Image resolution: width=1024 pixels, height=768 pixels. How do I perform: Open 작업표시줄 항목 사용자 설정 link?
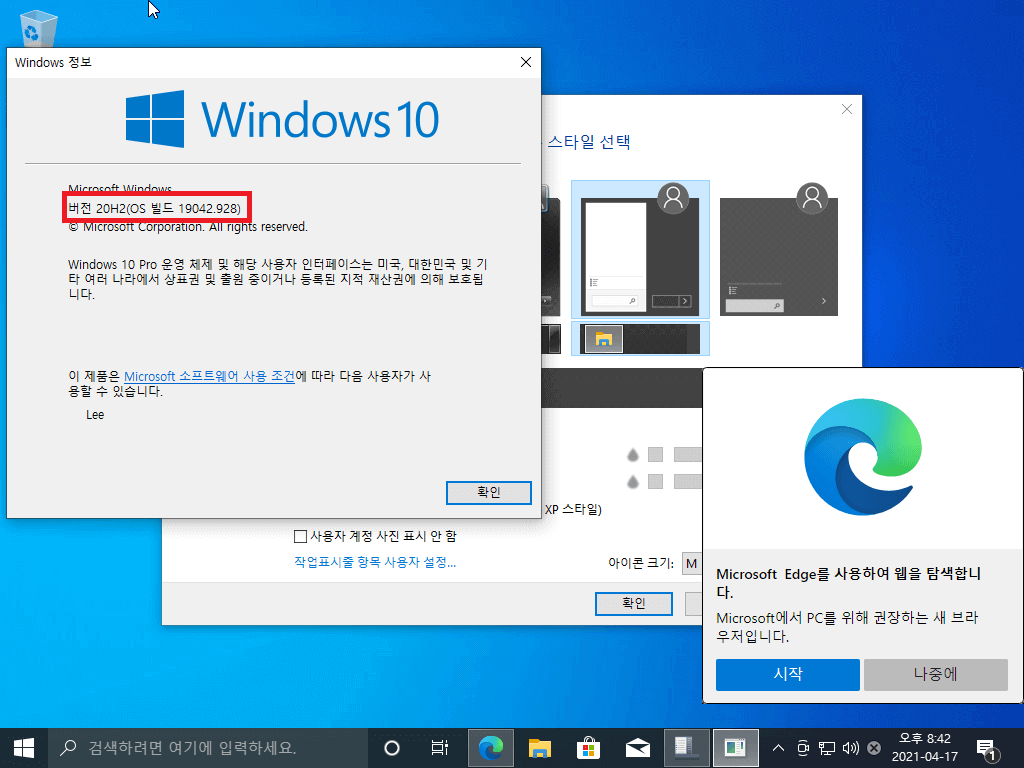(375, 562)
